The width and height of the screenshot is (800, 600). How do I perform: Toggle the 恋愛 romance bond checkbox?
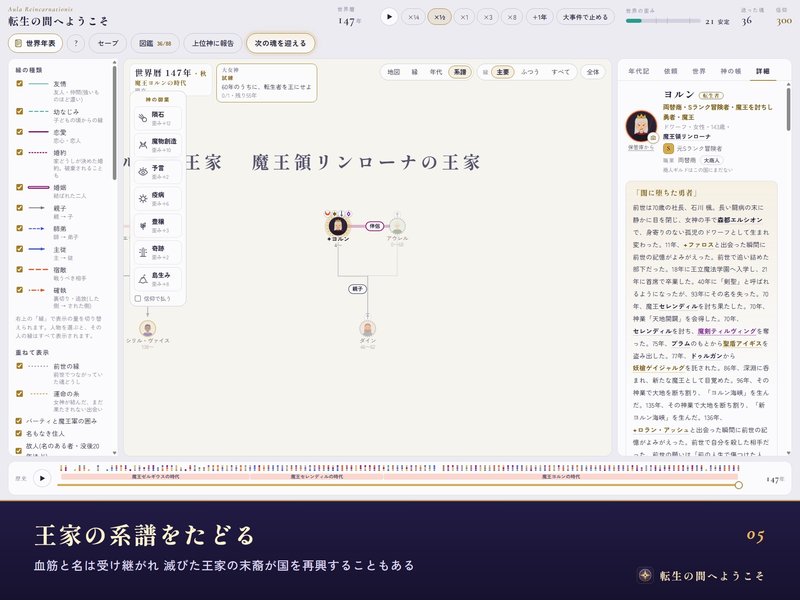click(x=19, y=132)
